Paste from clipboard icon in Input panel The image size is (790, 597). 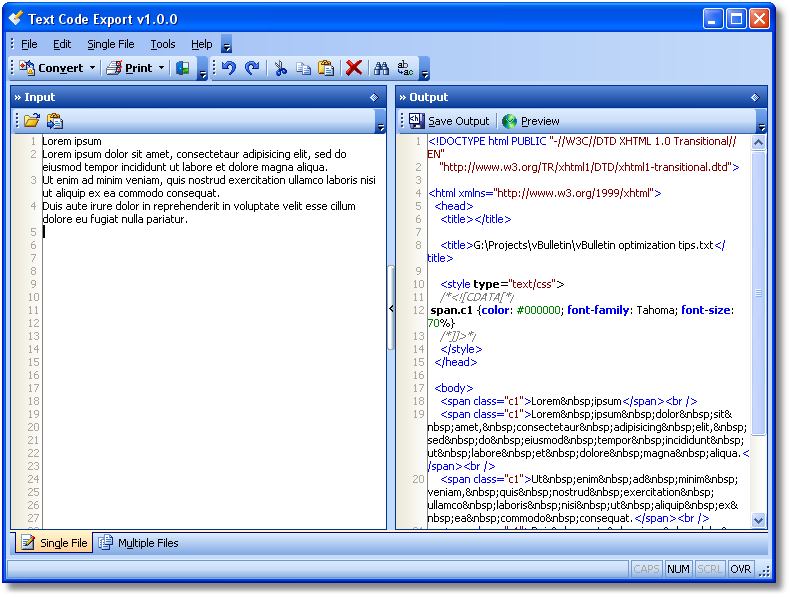(x=54, y=120)
